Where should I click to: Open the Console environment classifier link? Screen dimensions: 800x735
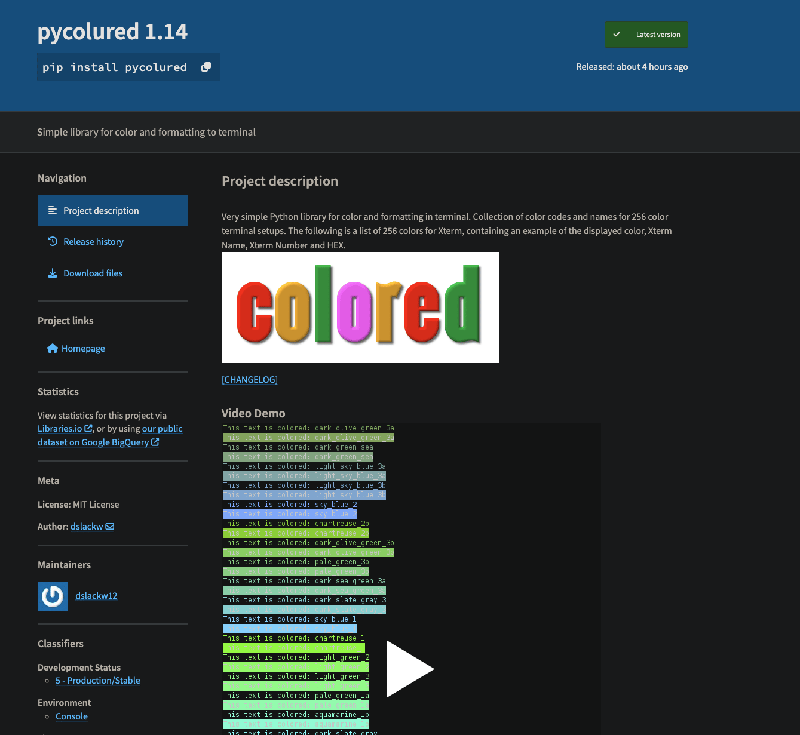[x=71, y=716]
